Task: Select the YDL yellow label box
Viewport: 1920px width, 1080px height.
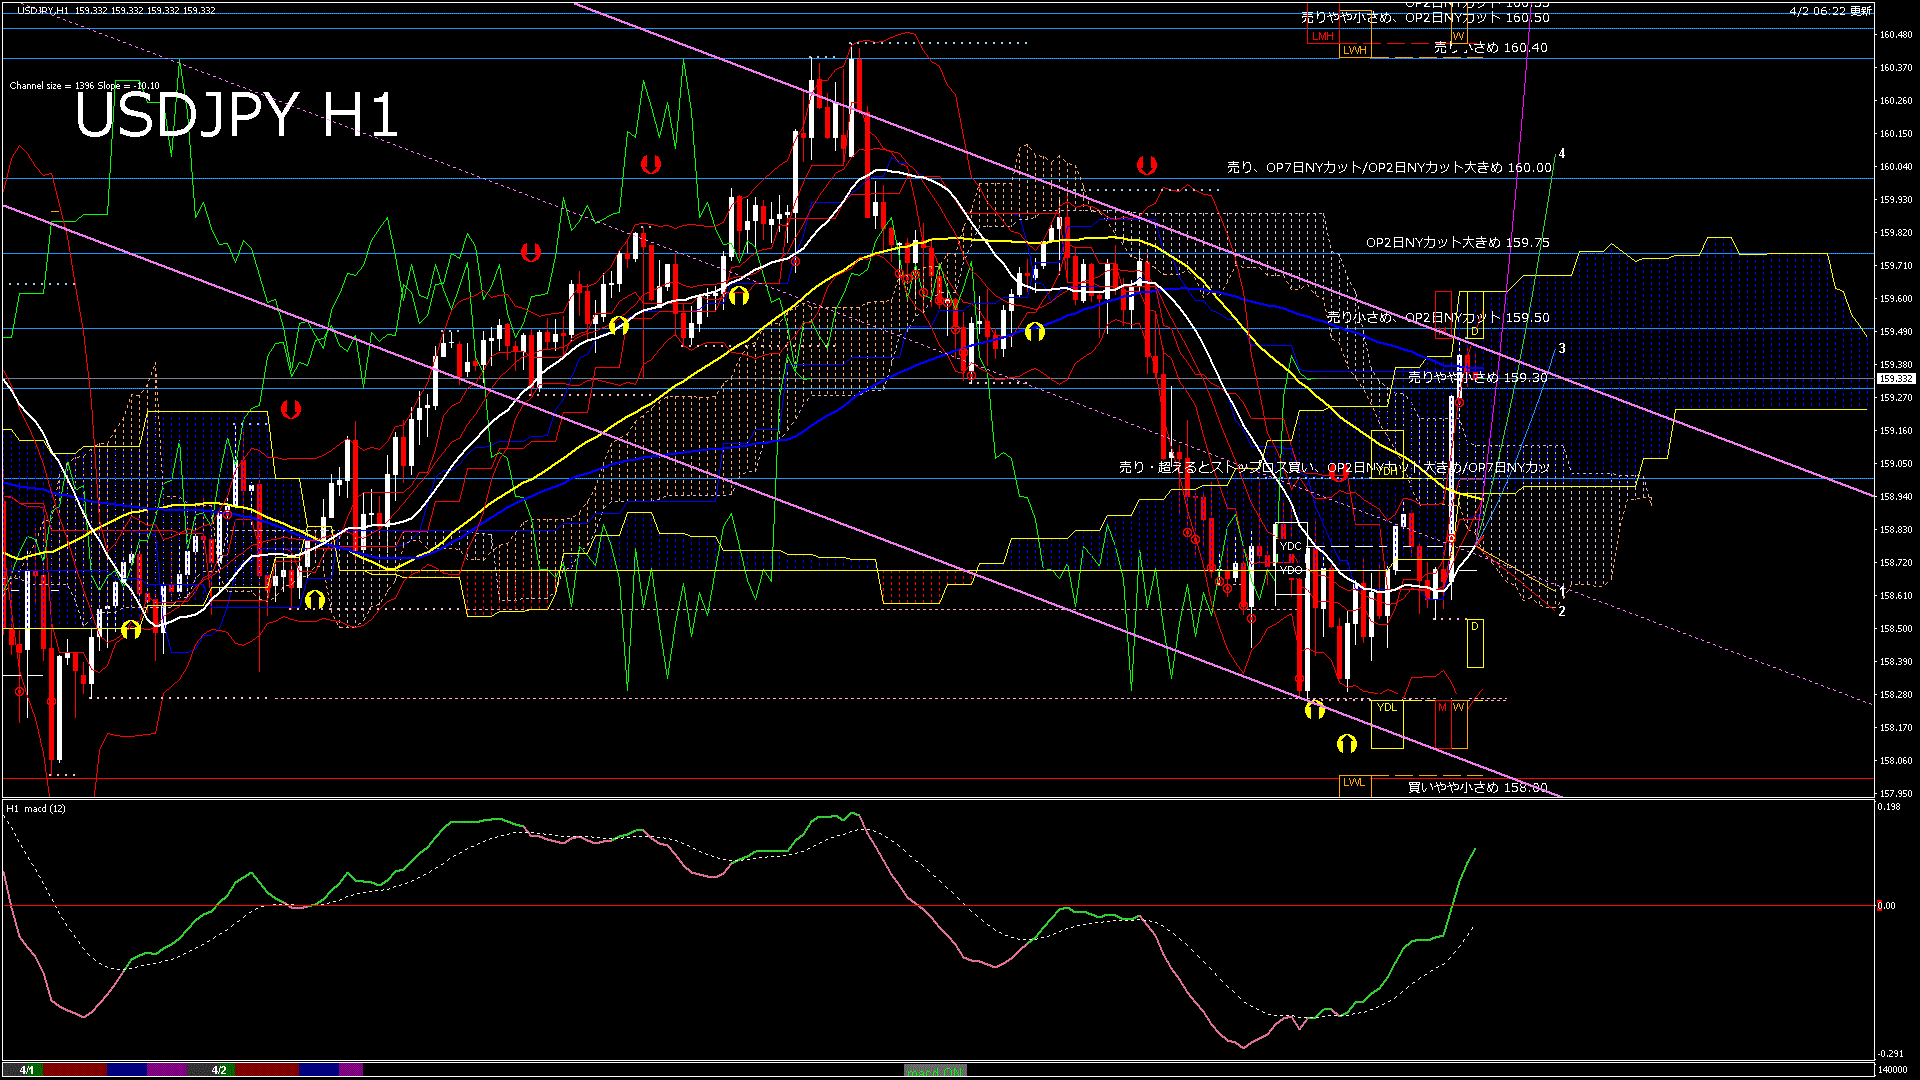Action: click(1386, 707)
